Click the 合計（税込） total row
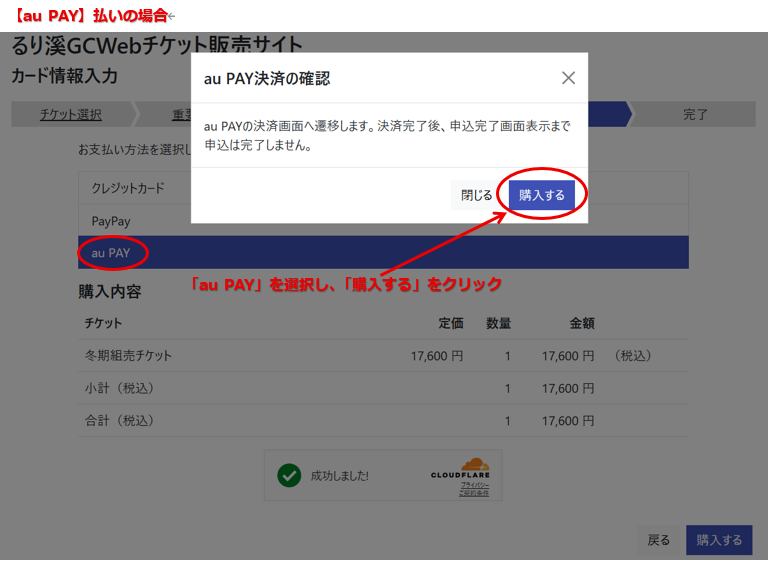768x561 pixels. tap(119, 421)
